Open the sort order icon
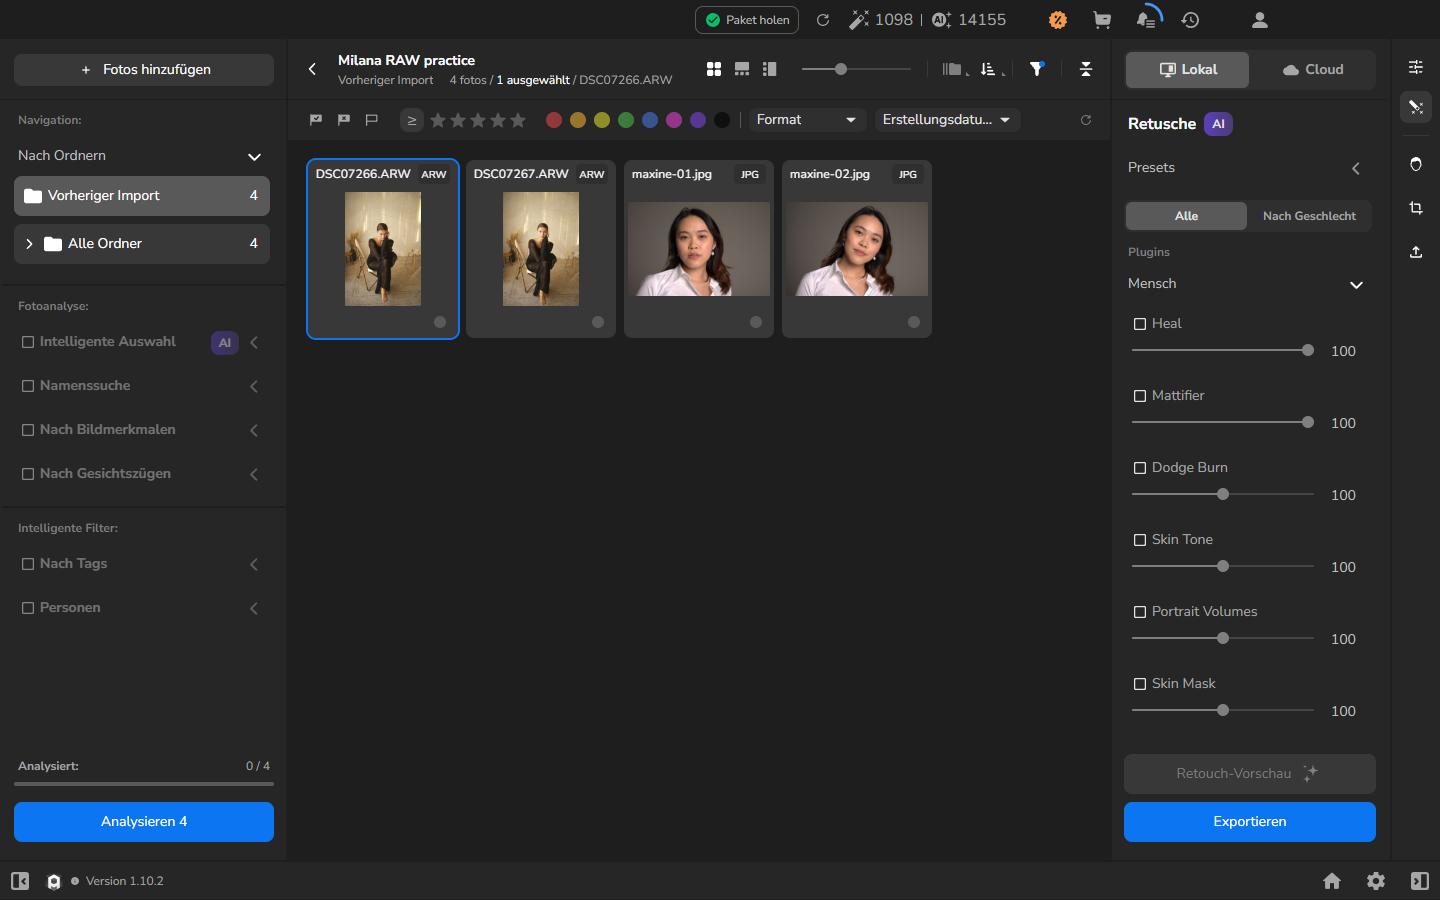This screenshot has height=900, width=1440. [988, 69]
